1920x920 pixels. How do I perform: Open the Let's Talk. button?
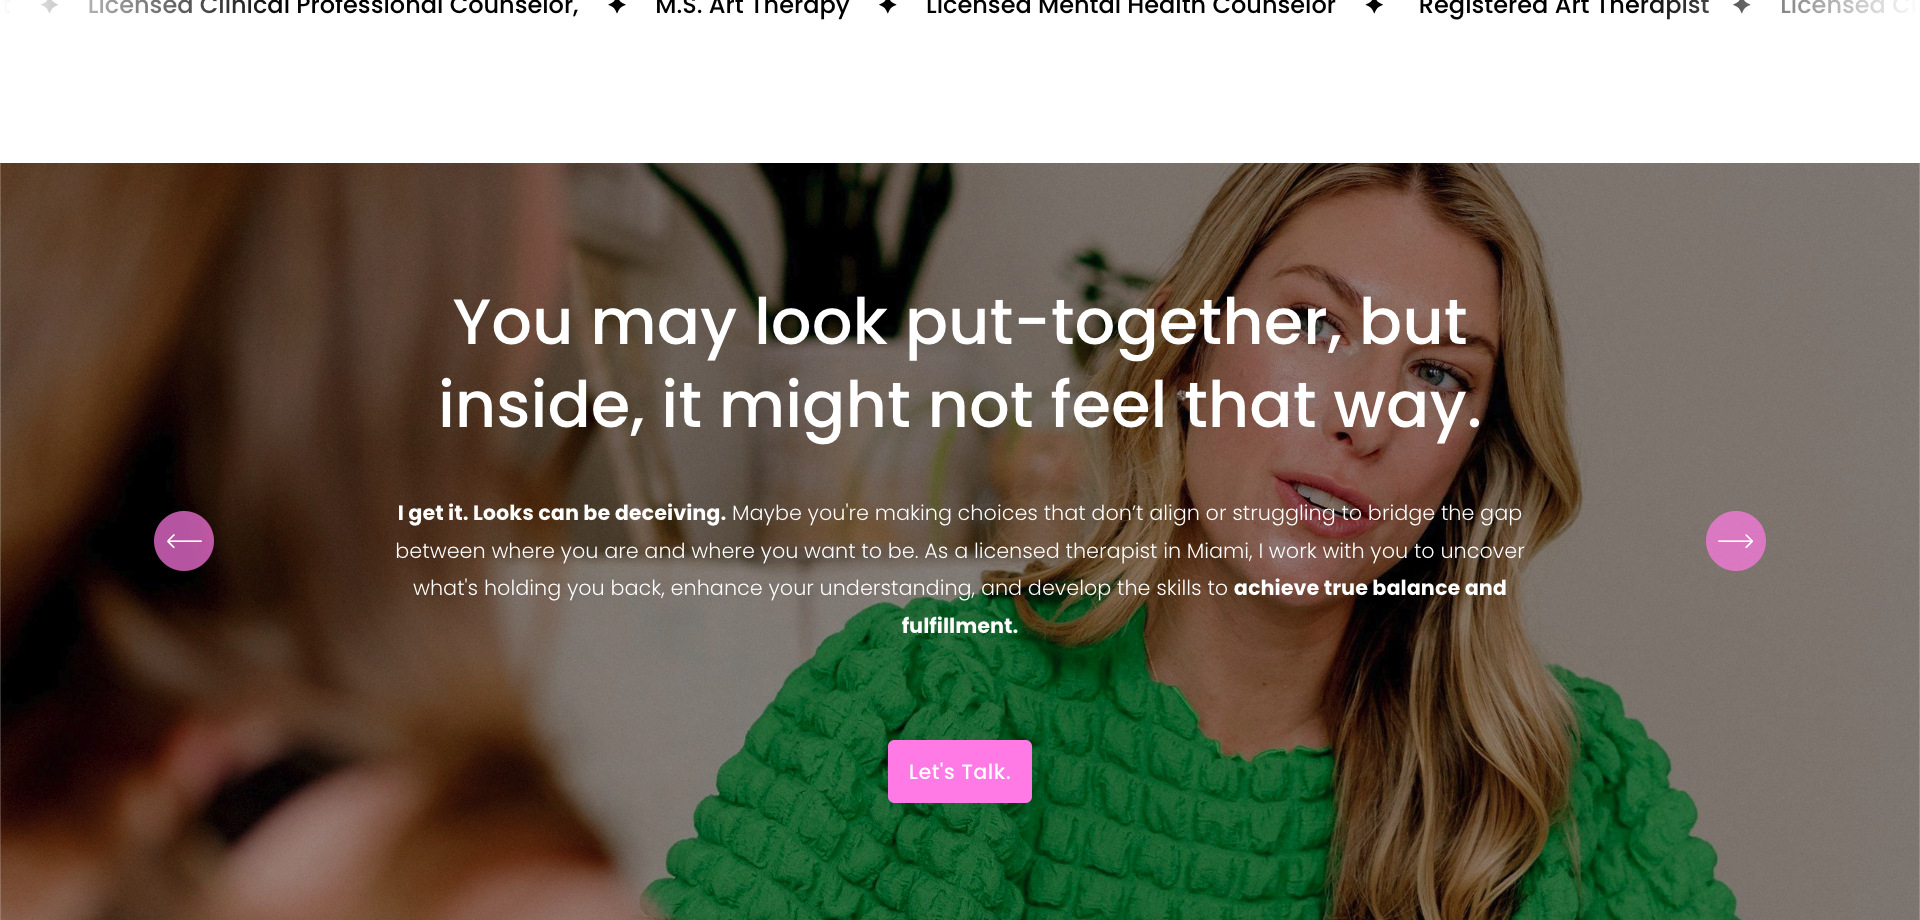click(x=960, y=771)
